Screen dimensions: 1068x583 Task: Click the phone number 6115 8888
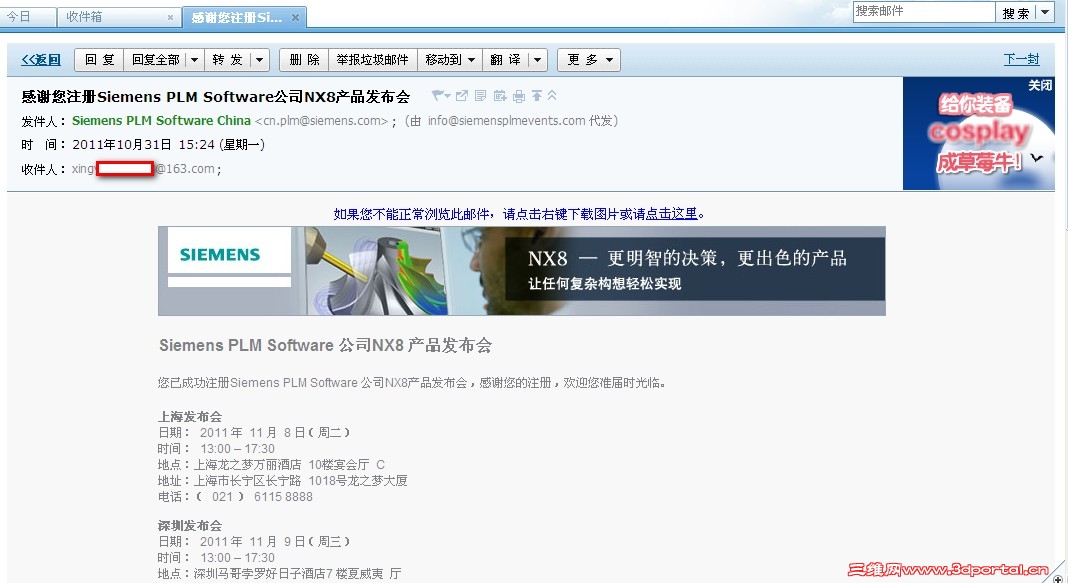(x=283, y=497)
